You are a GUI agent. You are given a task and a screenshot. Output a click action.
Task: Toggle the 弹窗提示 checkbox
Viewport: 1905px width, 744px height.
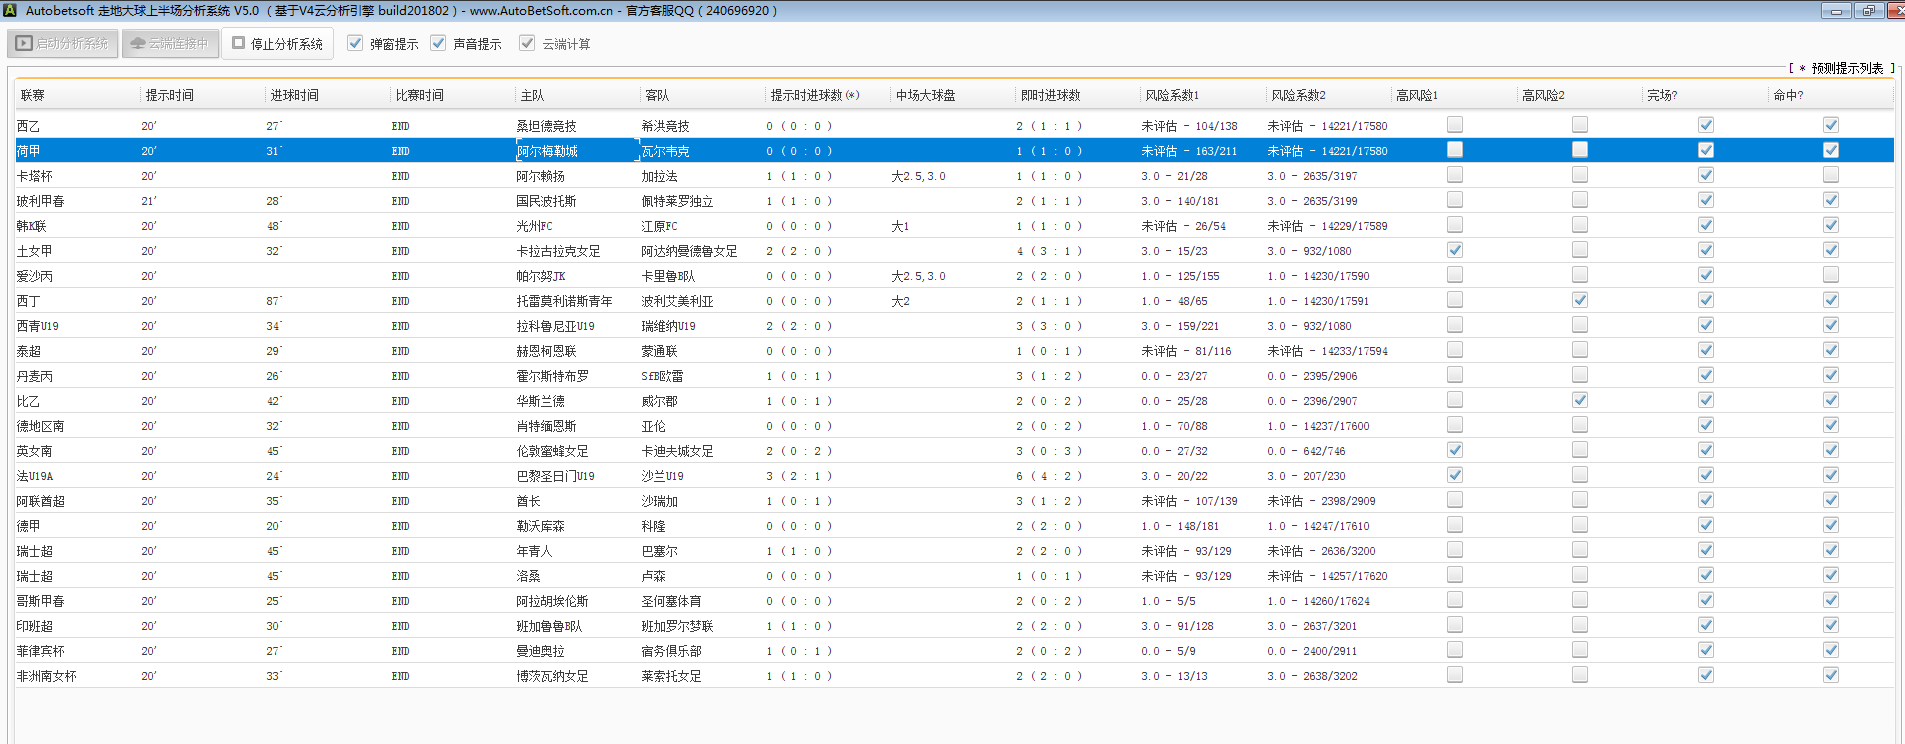(x=355, y=43)
